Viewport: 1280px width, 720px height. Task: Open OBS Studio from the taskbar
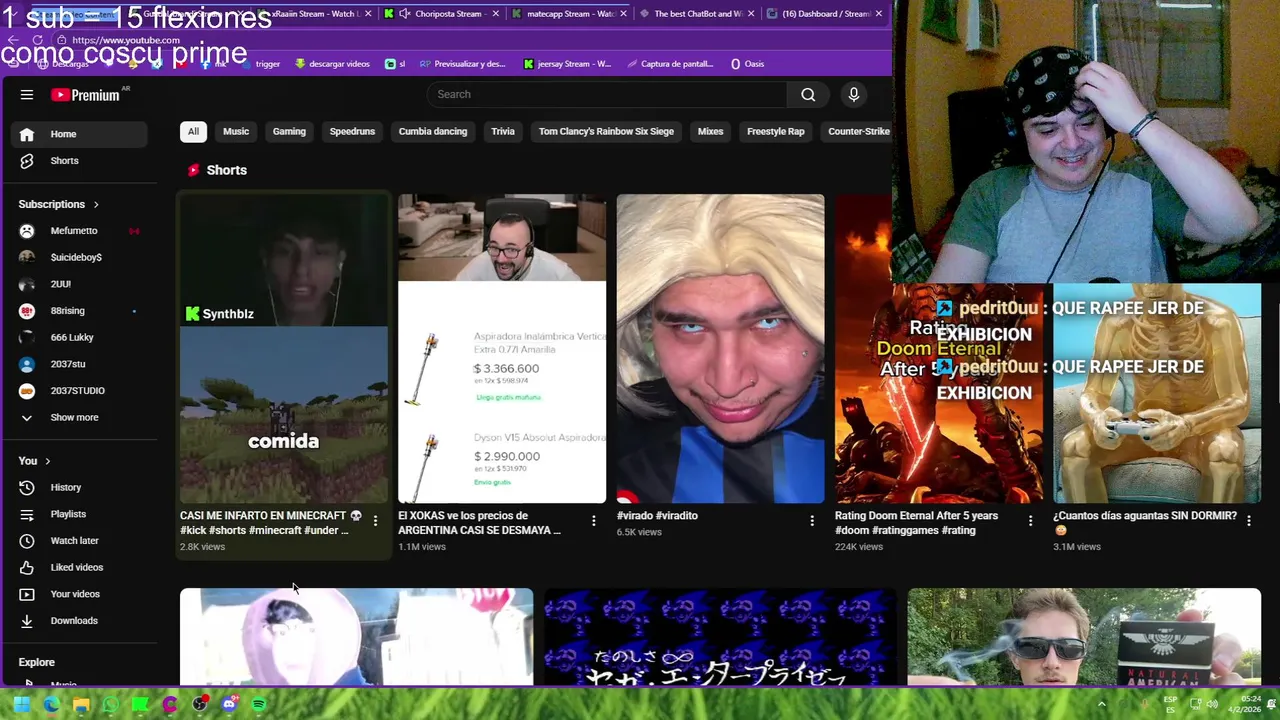point(200,705)
